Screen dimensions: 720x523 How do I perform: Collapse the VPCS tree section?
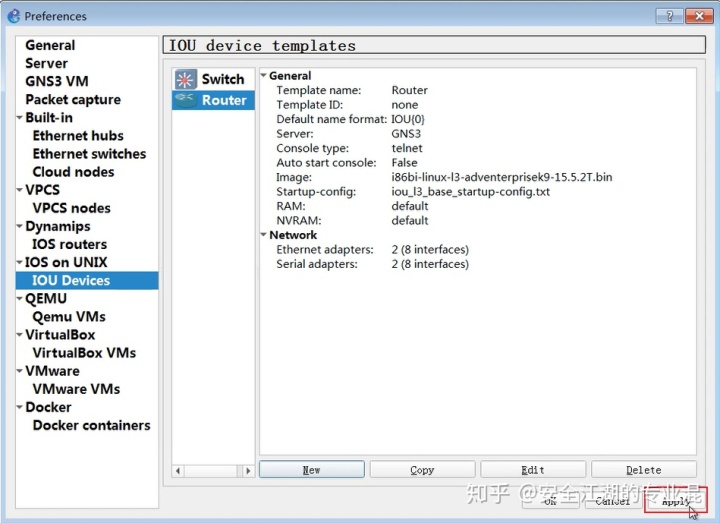[x=19, y=190]
